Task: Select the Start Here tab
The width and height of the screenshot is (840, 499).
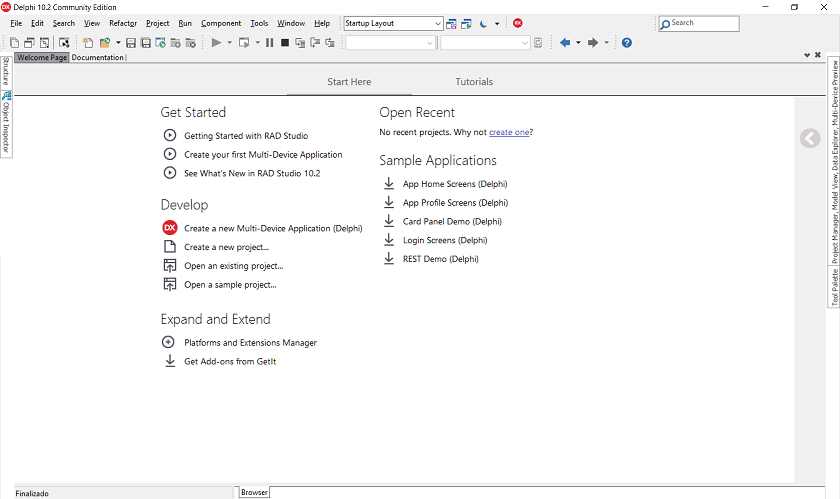Action: pos(349,81)
